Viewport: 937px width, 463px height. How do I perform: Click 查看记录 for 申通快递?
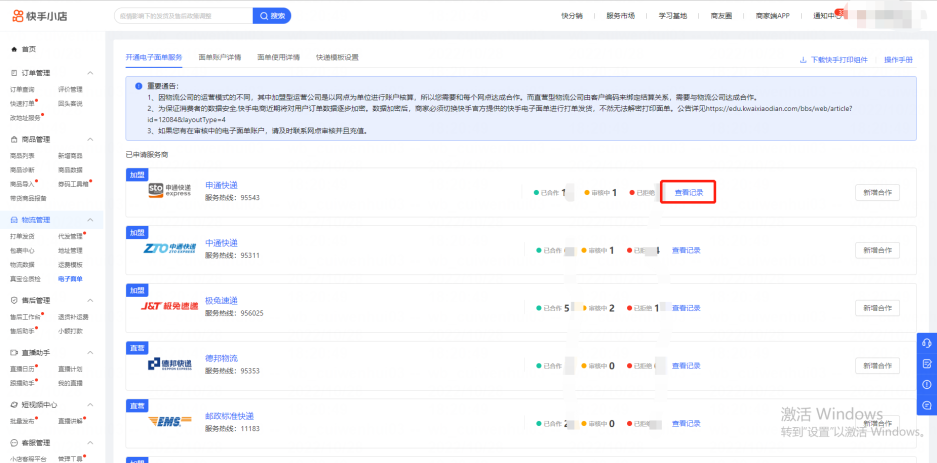coord(687,192)
